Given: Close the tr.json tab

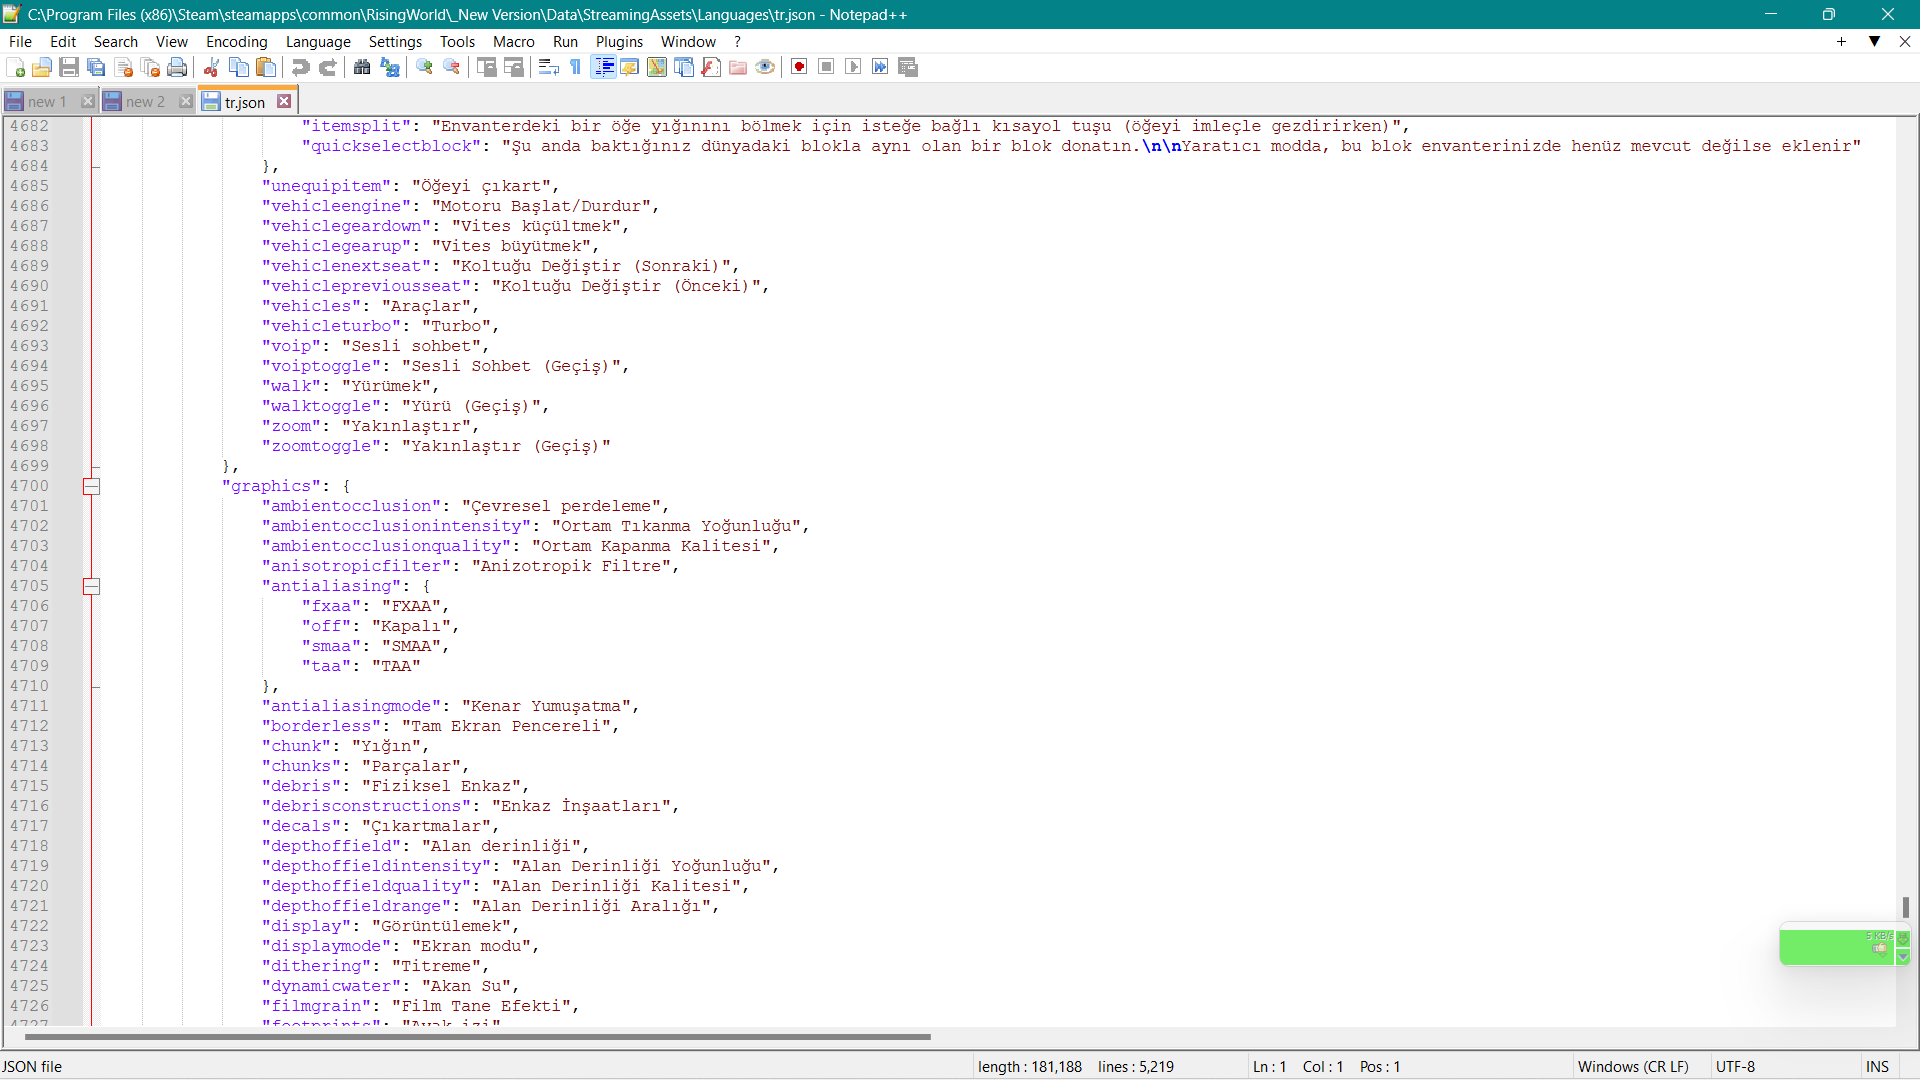Looking at the screenshot, I should pos(285,102).
